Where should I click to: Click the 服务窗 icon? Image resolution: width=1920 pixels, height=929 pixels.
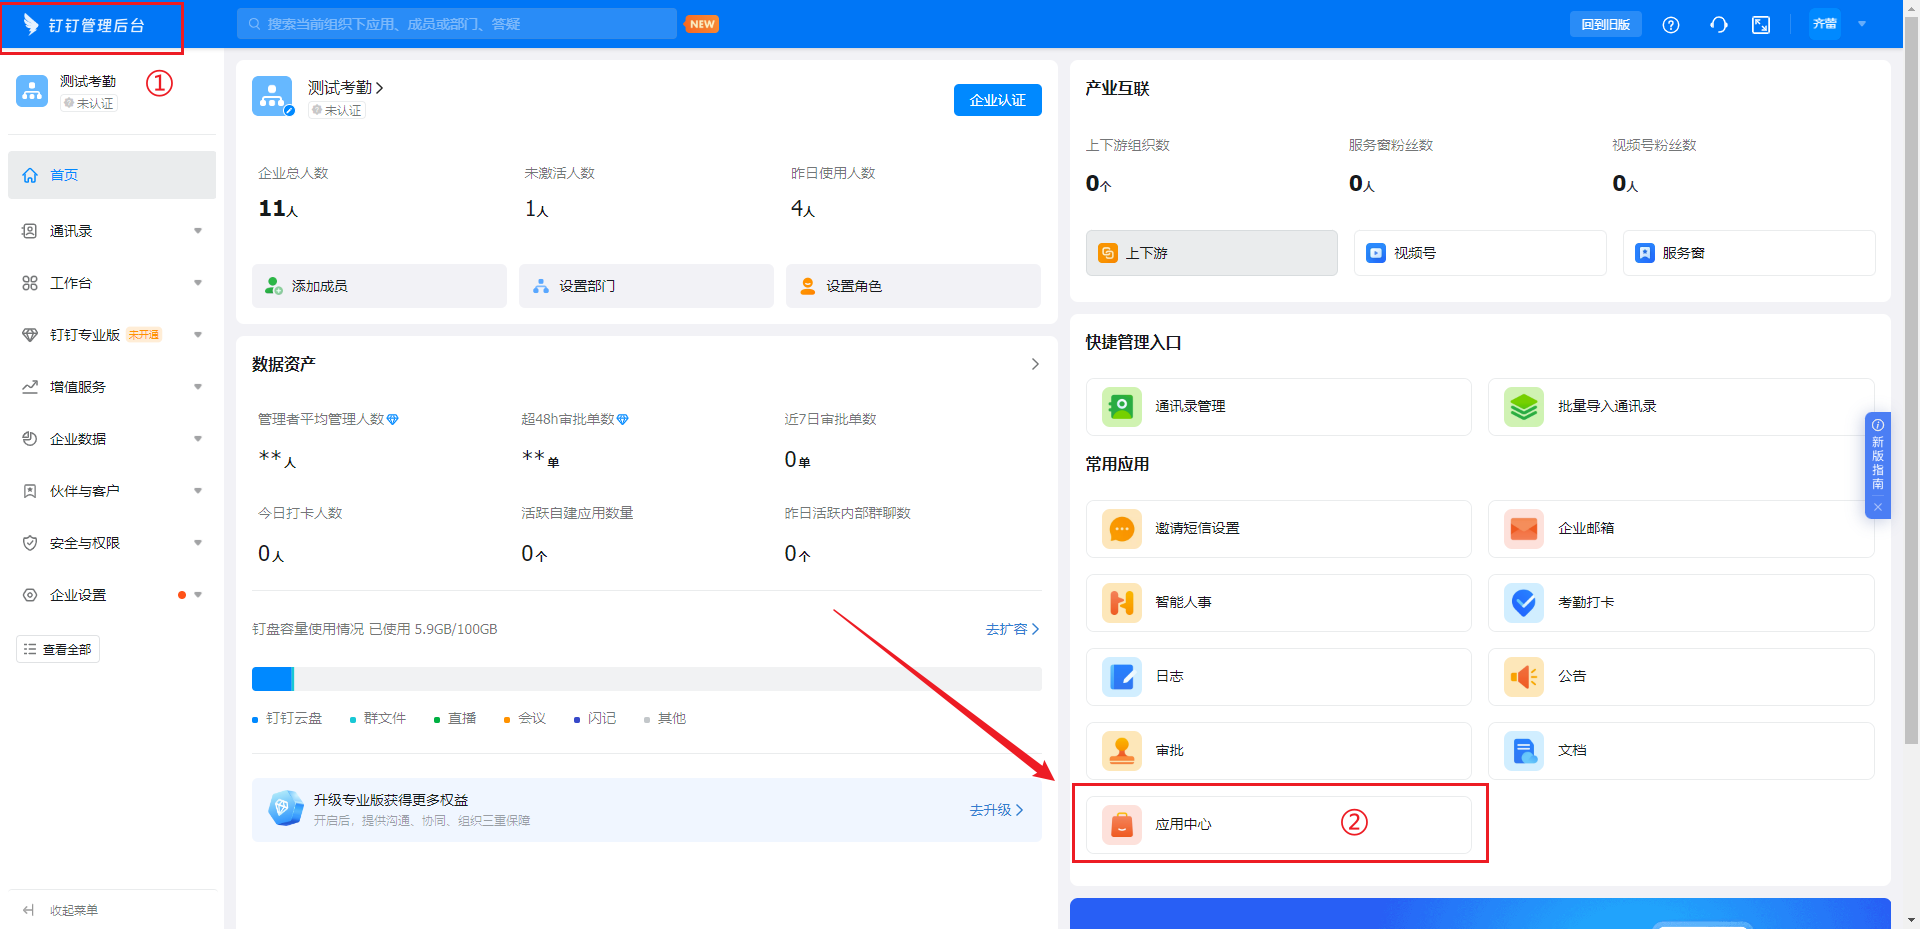coord(1645,253)
